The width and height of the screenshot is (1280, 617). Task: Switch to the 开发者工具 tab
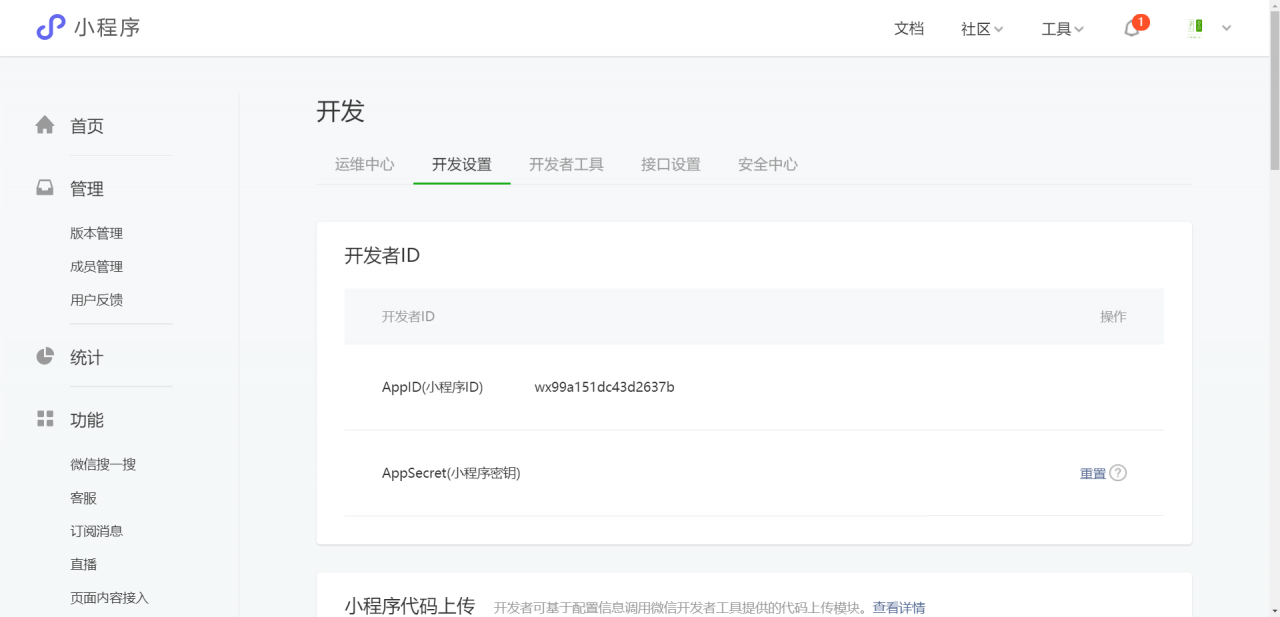point(566,164)
